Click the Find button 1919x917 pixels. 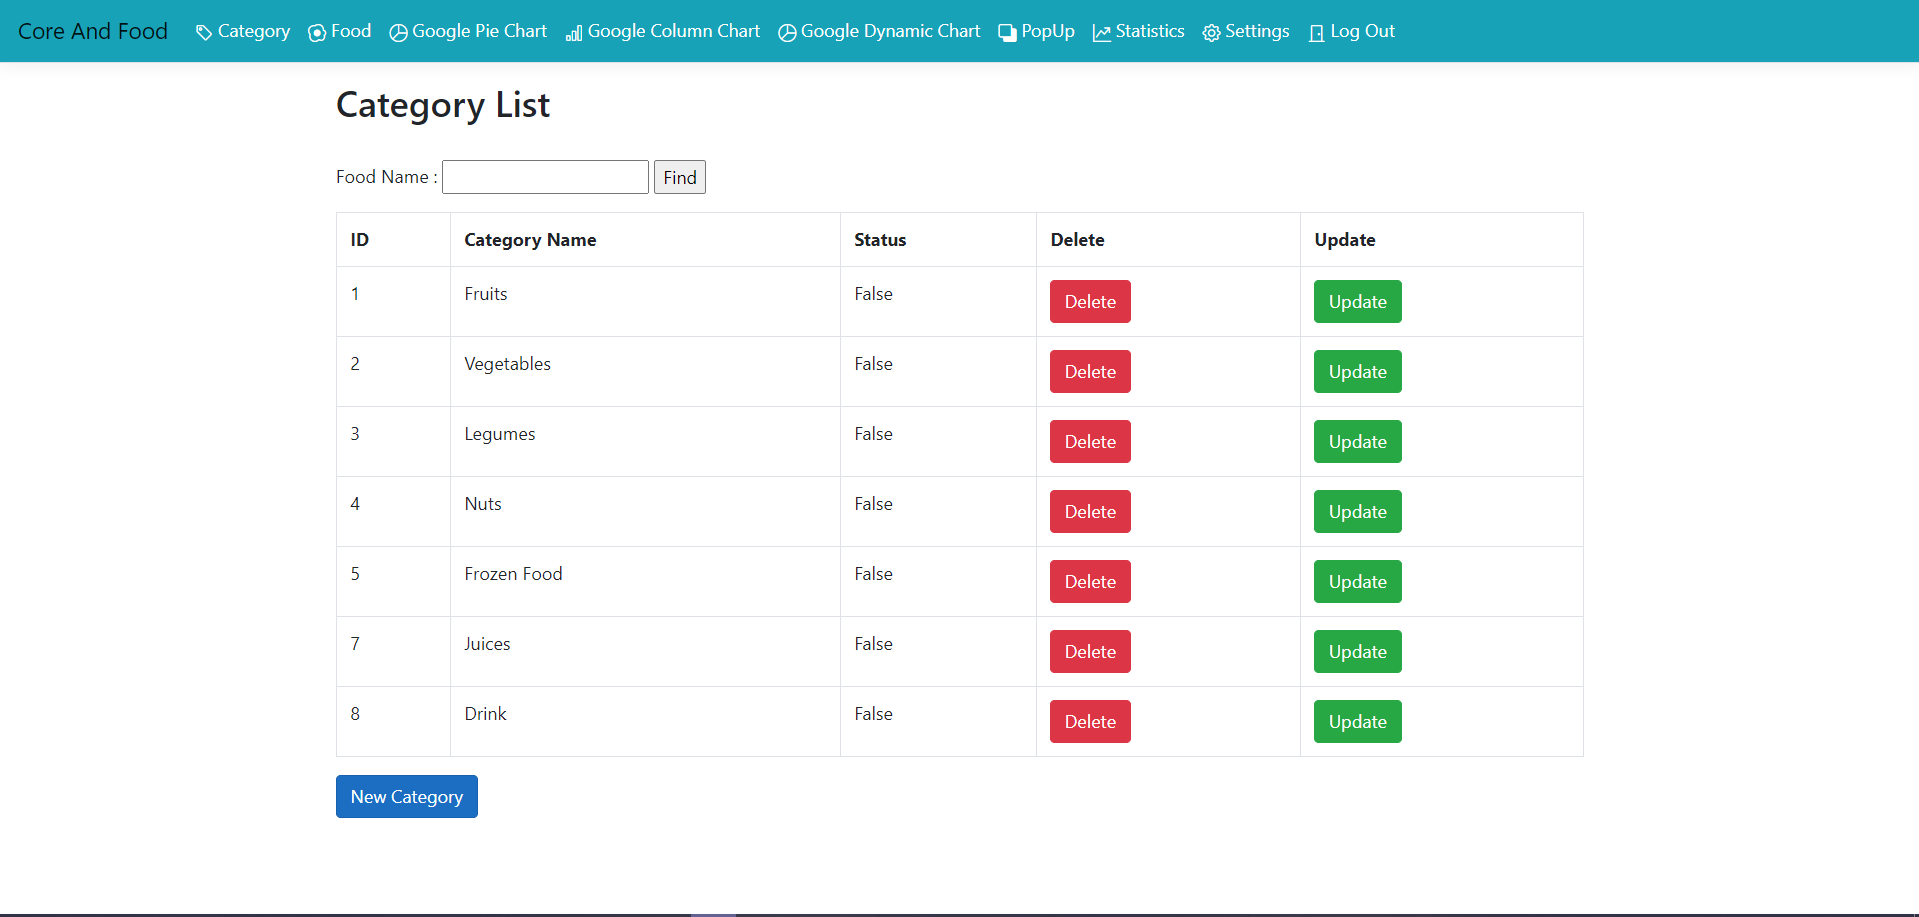tap(679, 177)
